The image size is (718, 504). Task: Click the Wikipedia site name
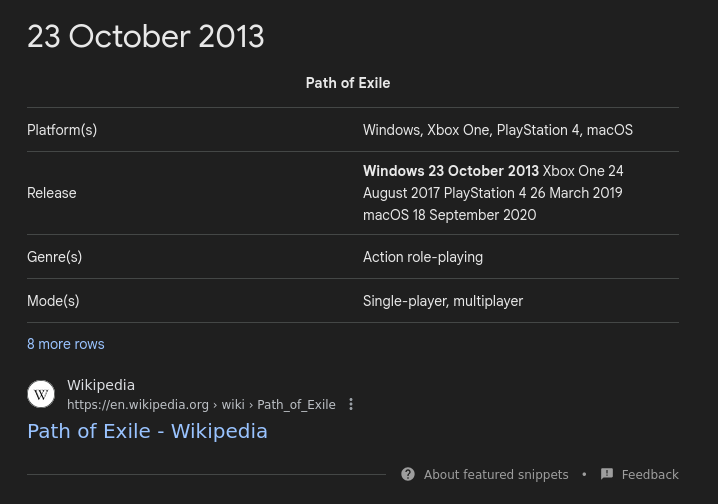(x=101, y=385)
